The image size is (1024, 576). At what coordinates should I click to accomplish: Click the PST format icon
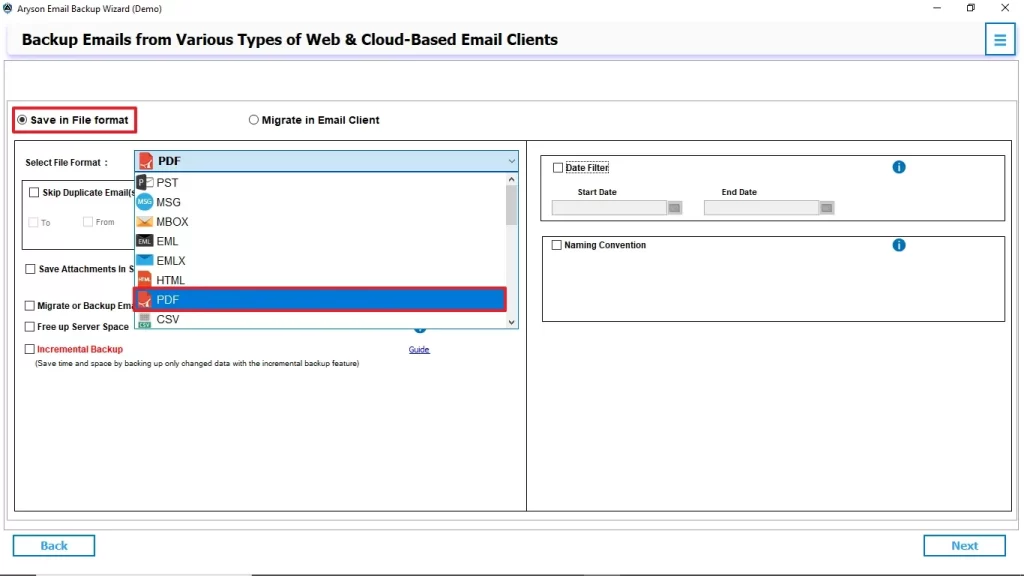[145, 182]
